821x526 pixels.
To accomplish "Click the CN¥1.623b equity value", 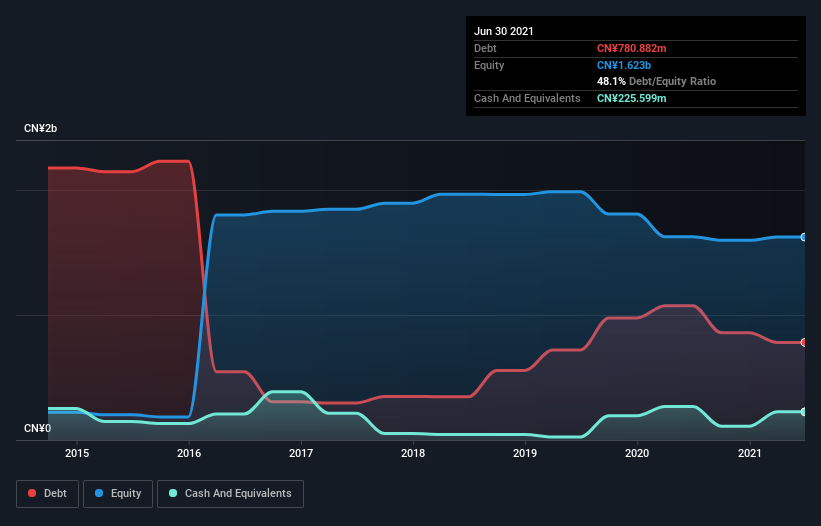I will point(624,65).
